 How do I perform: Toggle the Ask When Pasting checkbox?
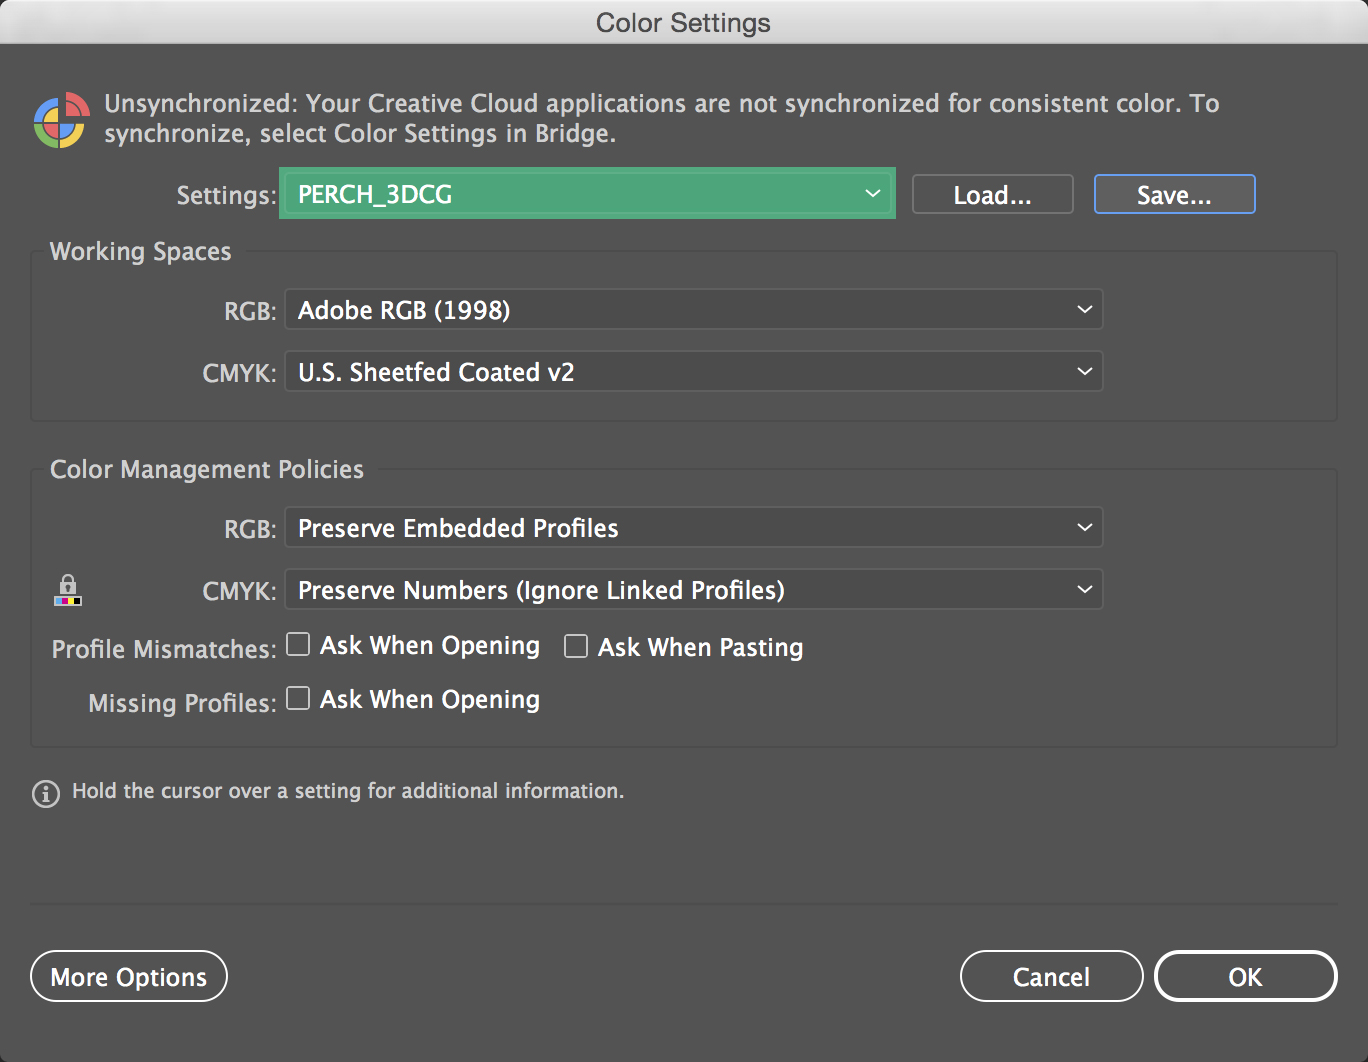[x=576, y=647]
